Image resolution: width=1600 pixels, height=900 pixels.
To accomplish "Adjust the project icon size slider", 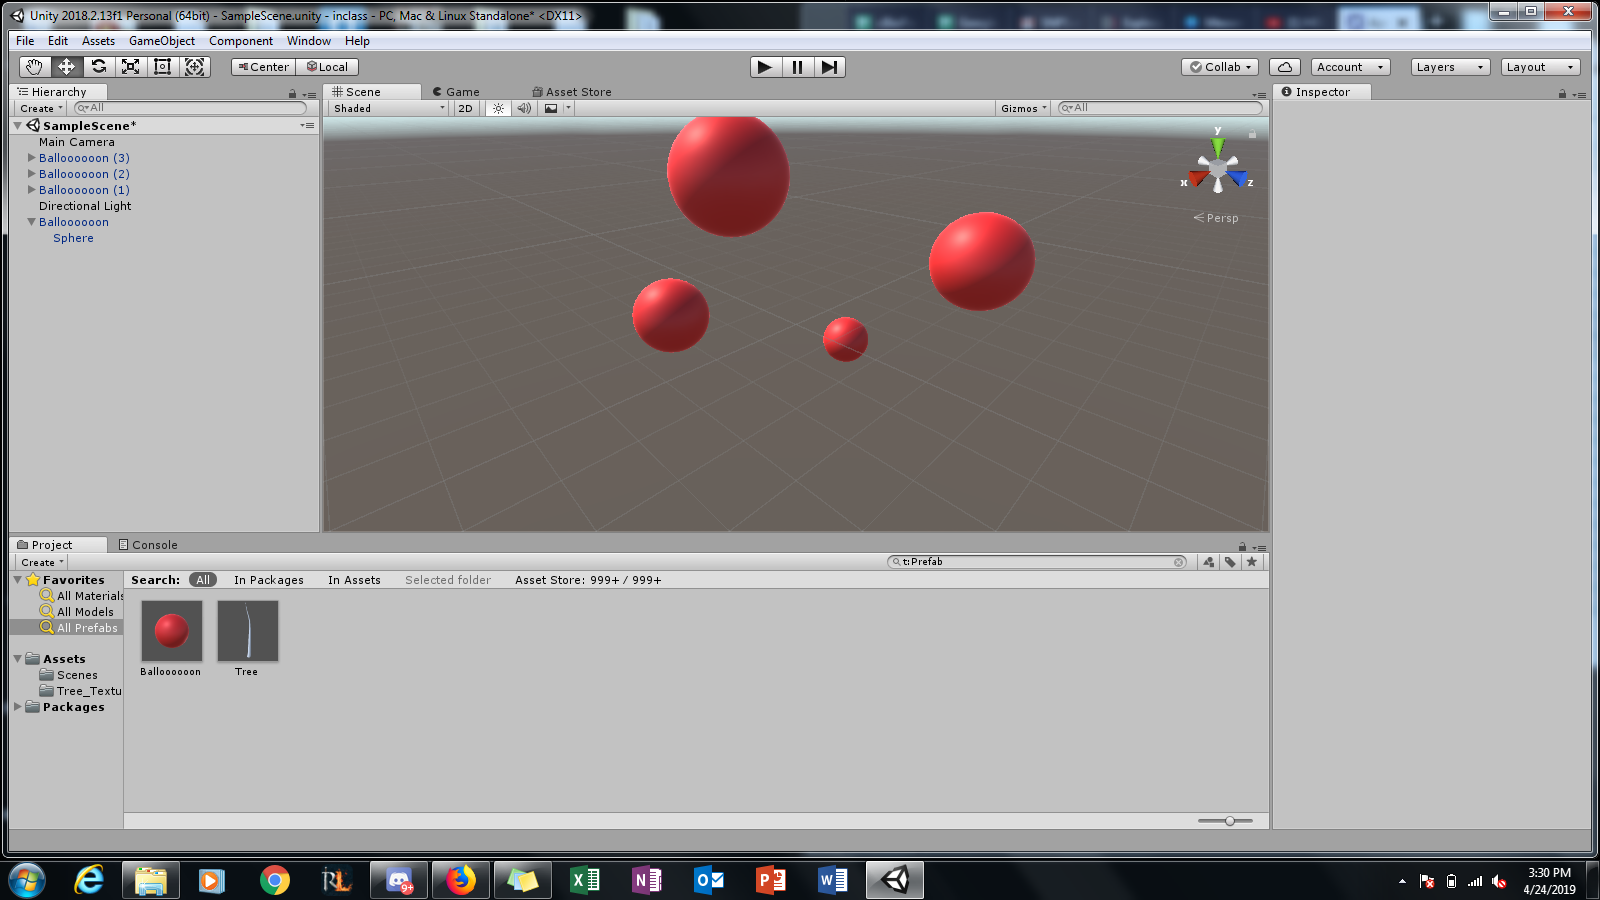I will point(1230,821).
